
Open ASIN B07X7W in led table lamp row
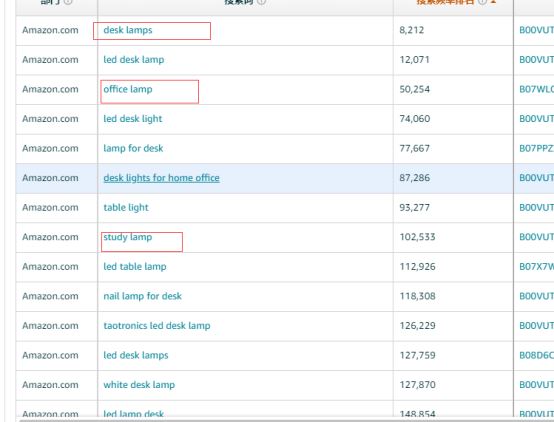[x=536, y=267]
